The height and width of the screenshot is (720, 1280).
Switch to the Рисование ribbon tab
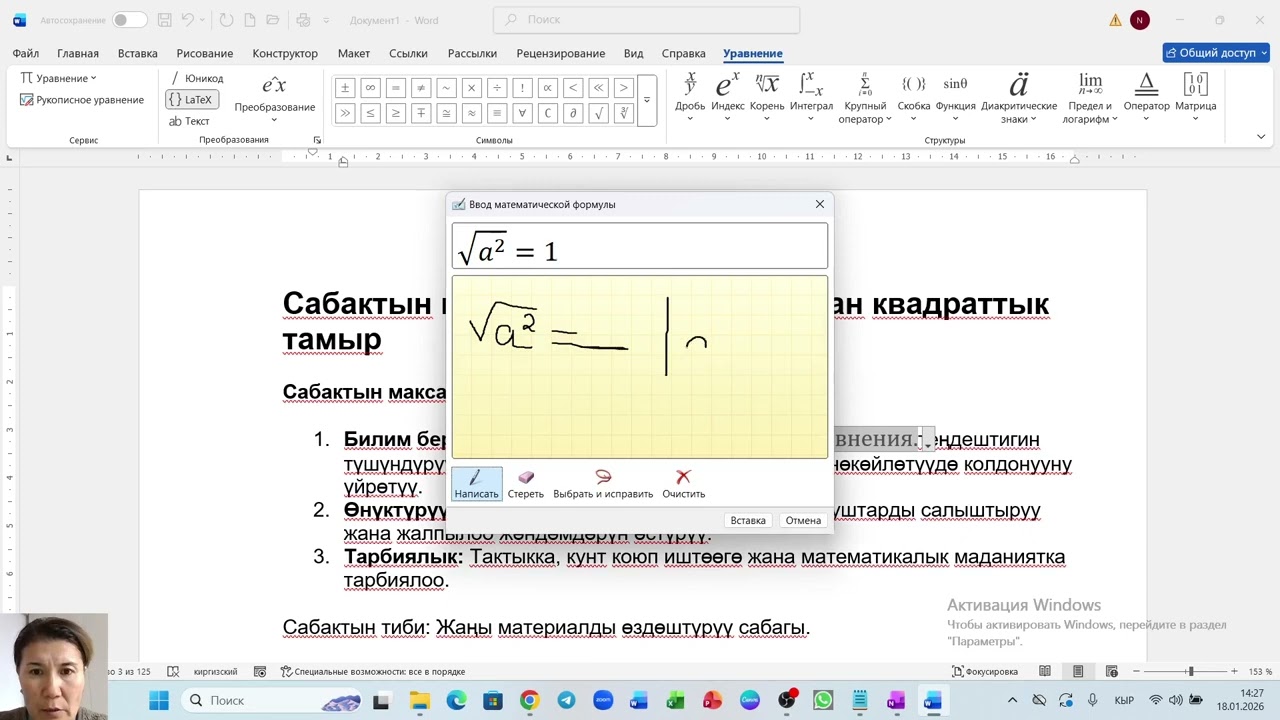[x=205, y=53]
